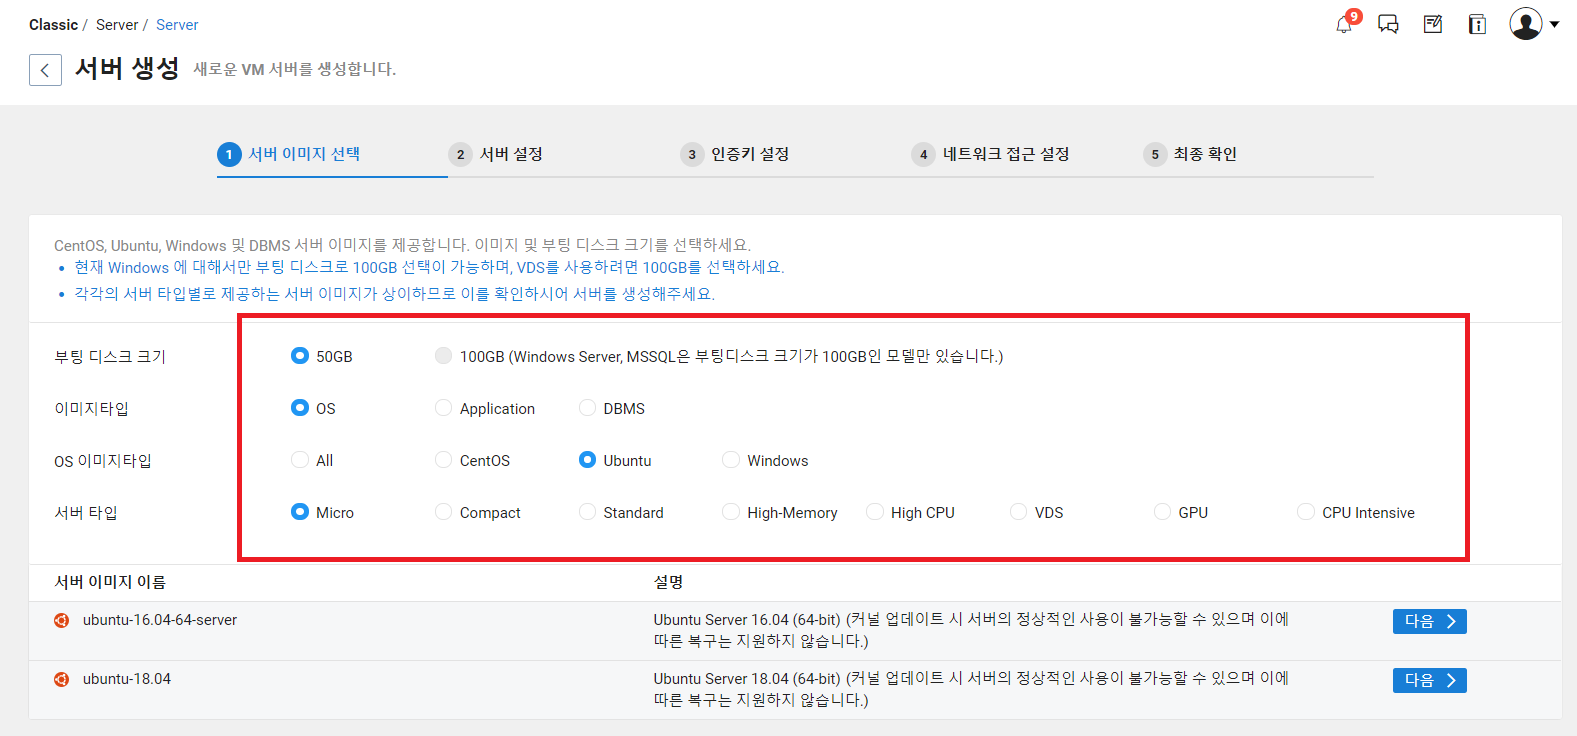The image size is (1577, 736).
Task: Open the user profile avatar
Action: [x=1526, y=24]
